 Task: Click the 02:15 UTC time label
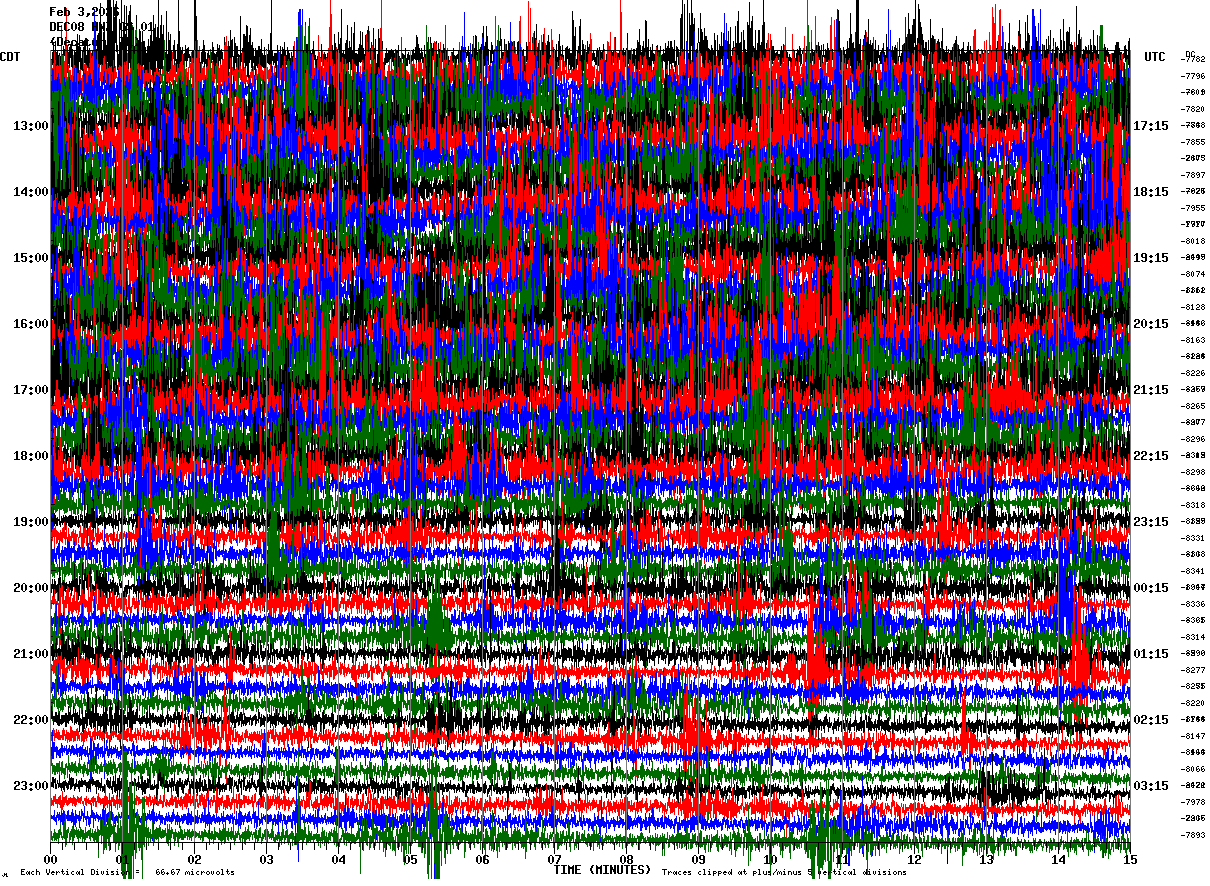coord(1151,720)
